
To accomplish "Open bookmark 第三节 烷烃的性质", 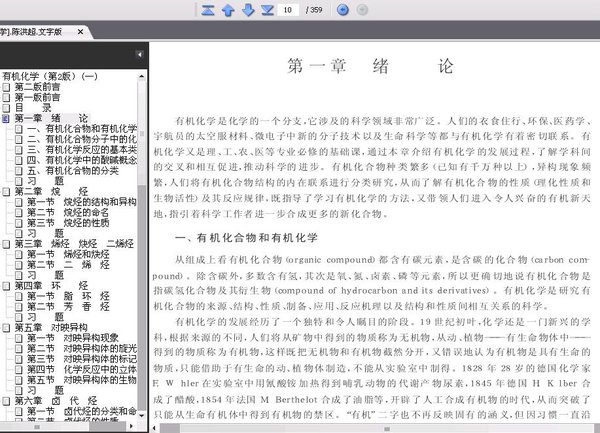I will tap(68, 223).
